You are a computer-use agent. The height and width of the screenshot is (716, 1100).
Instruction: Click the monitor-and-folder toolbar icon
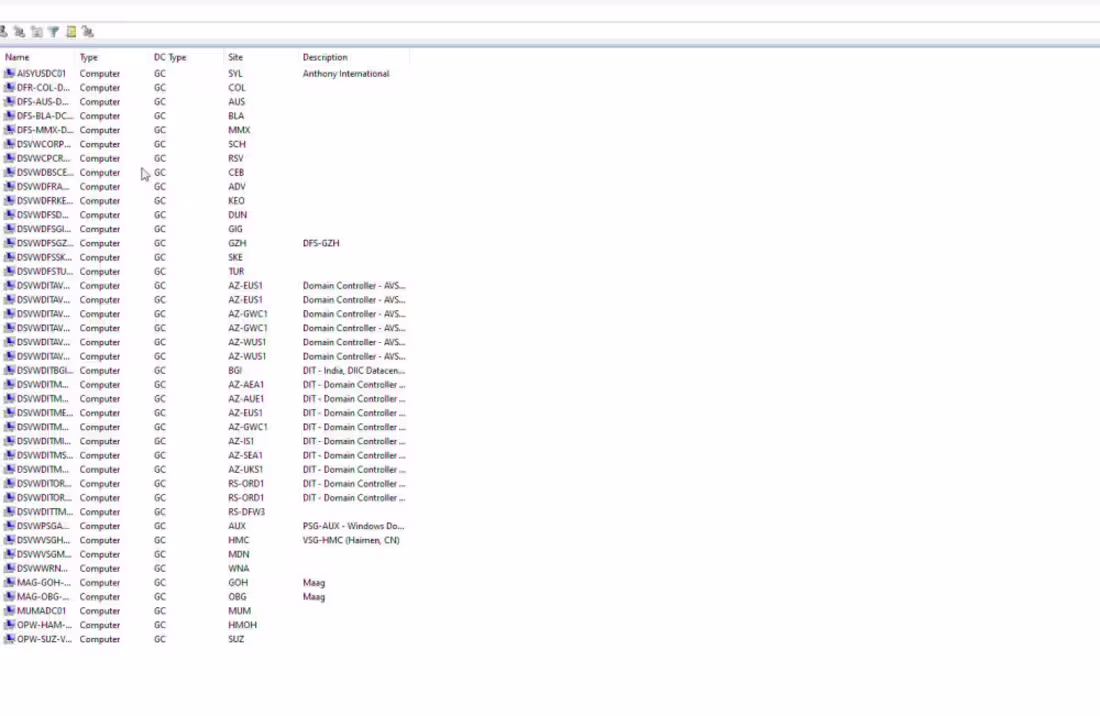tap(35, 30)
